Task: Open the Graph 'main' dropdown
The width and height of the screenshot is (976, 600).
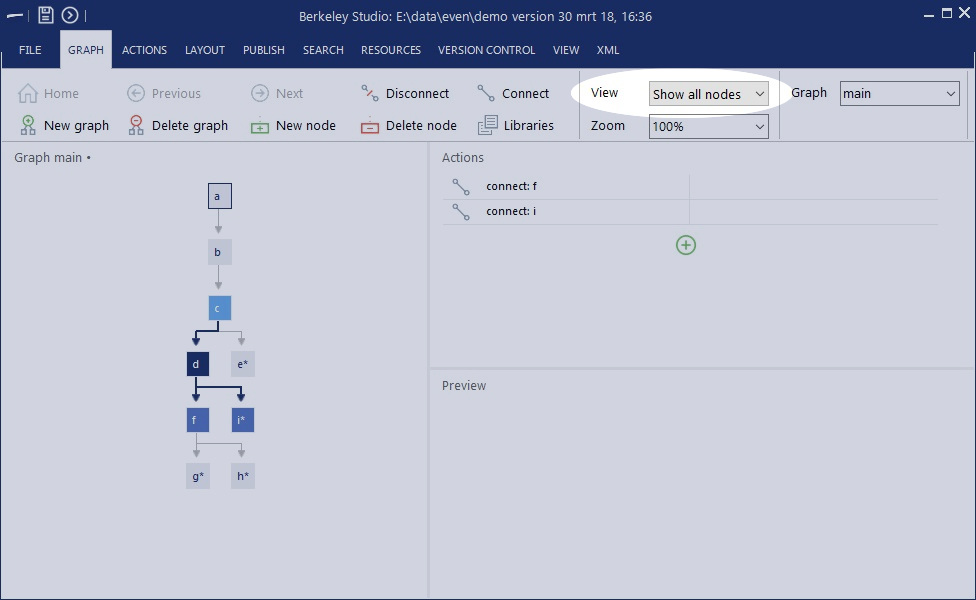Action: (899, 93)
